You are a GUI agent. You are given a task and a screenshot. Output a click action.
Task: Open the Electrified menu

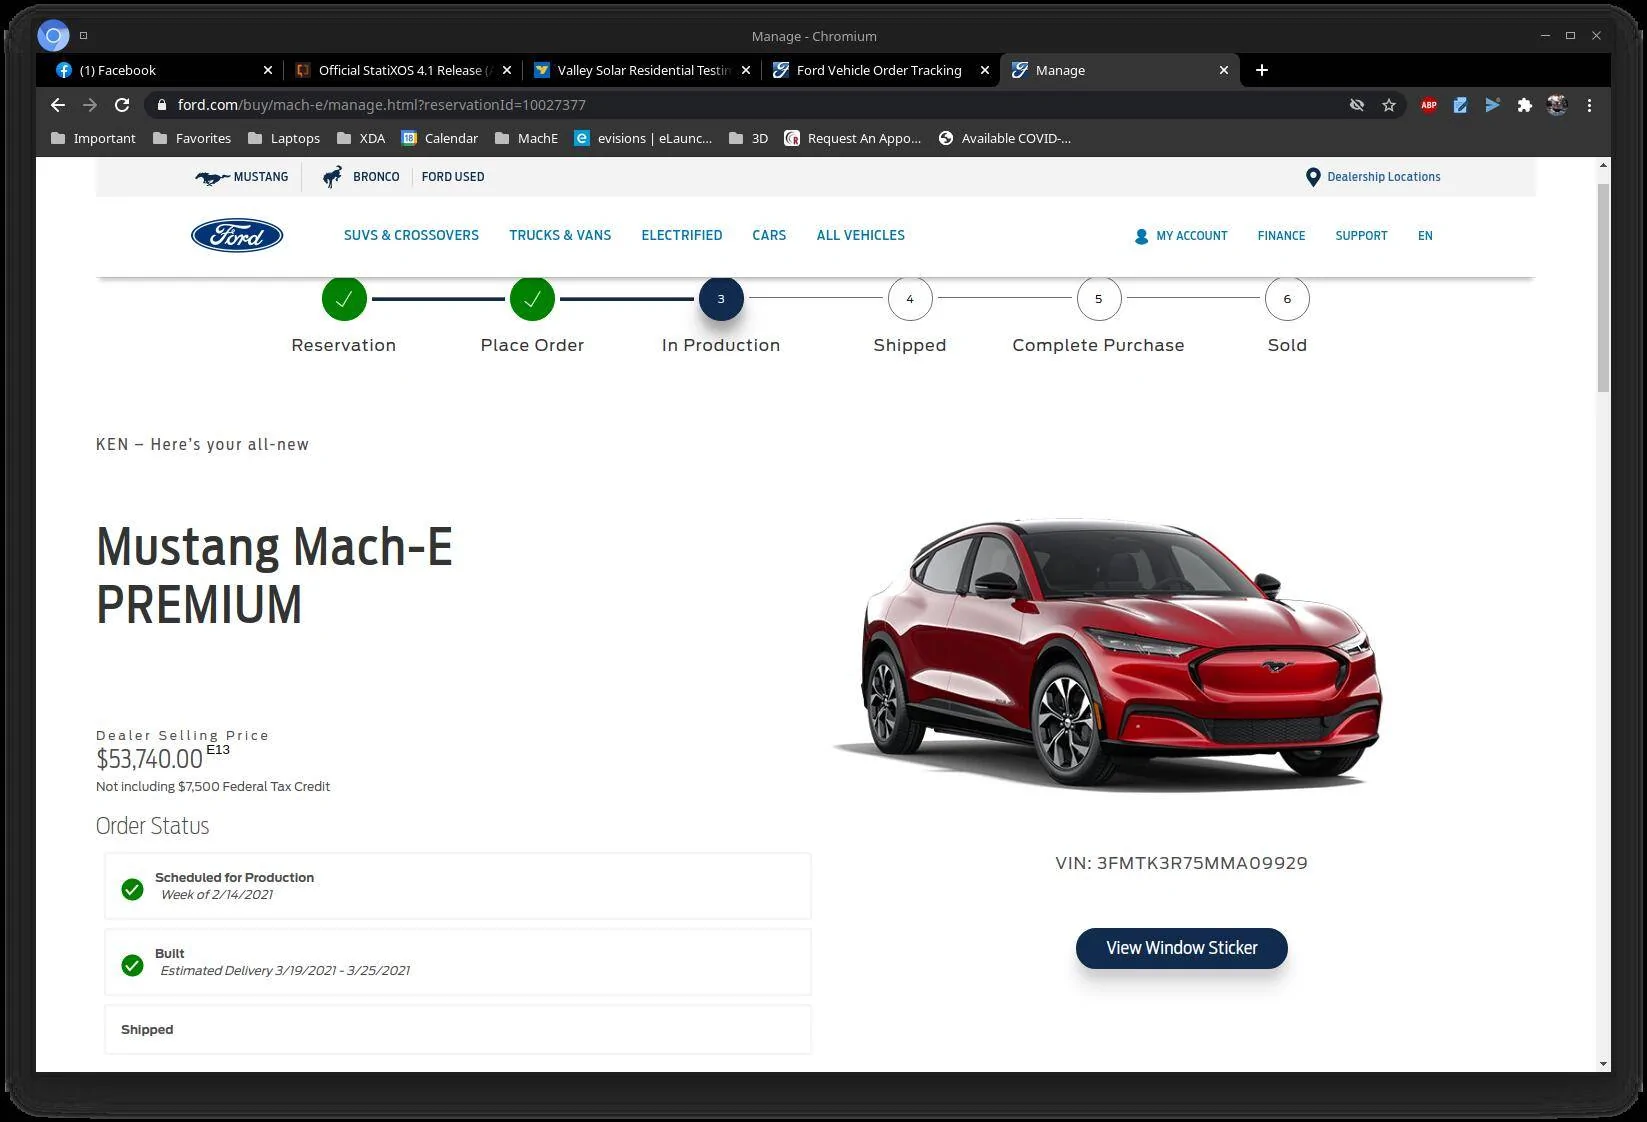[682, 236]
